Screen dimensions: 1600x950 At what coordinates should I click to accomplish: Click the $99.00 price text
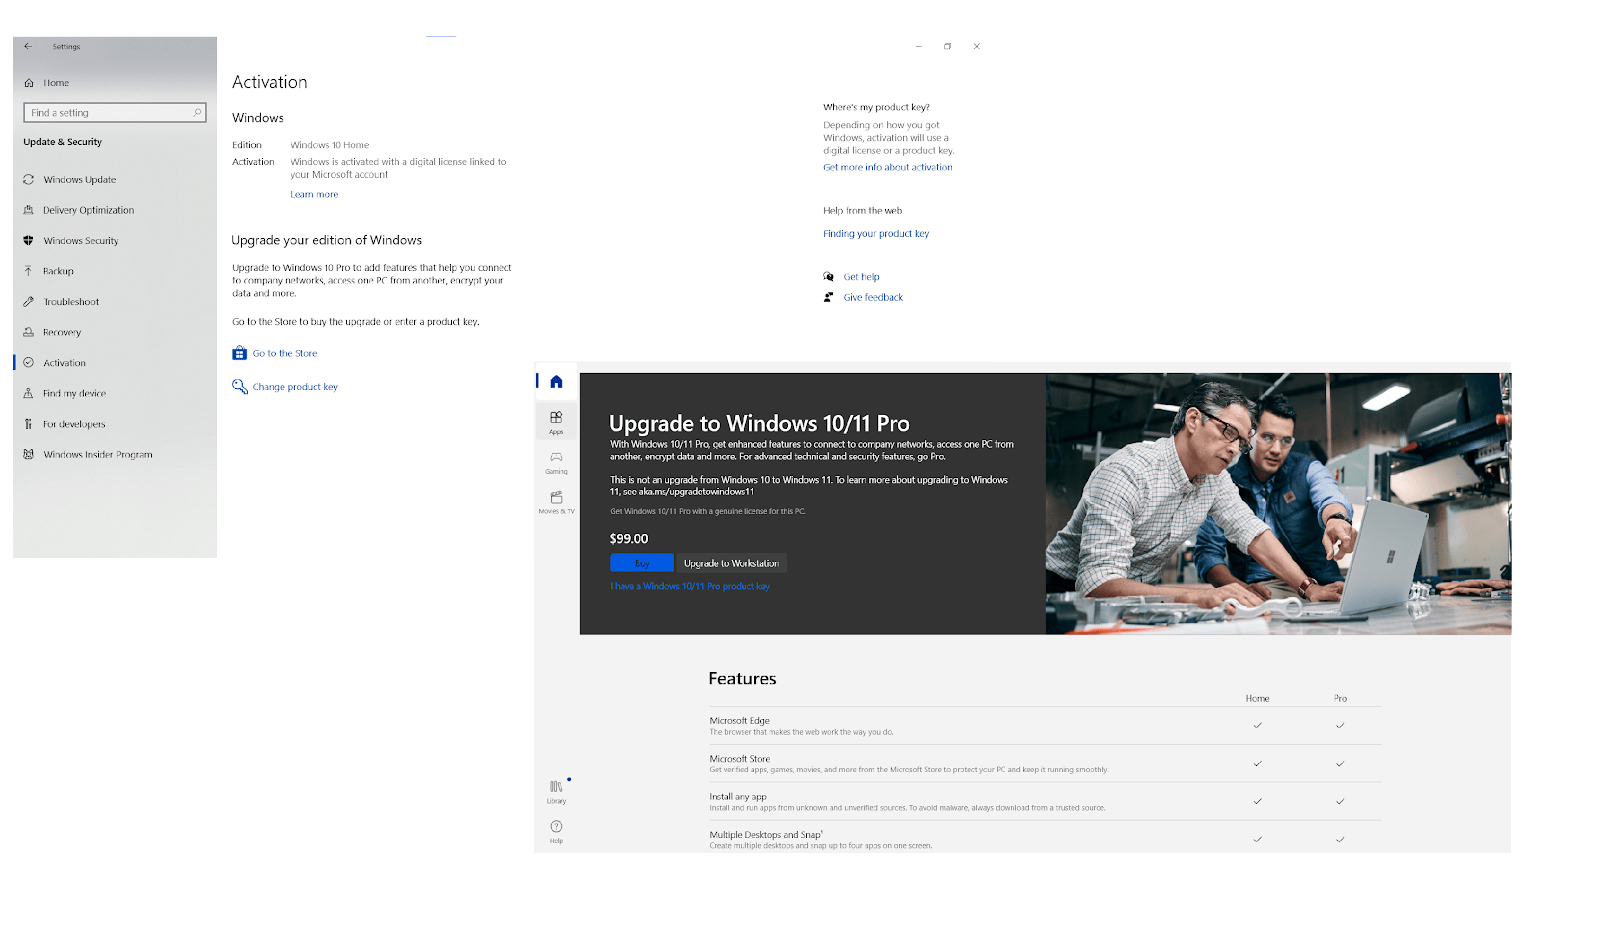[x=629, y=539]
